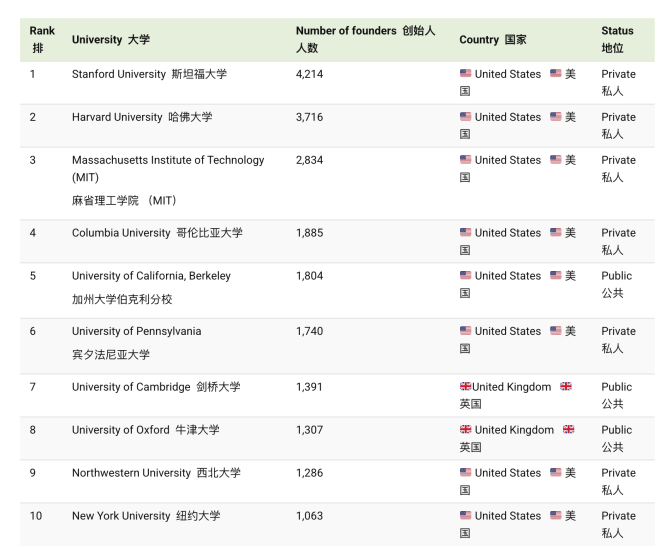This screenshot has height=549, width=671.
Task: Click second US flag before 美 in Stanford row
Action: (555, 73)
